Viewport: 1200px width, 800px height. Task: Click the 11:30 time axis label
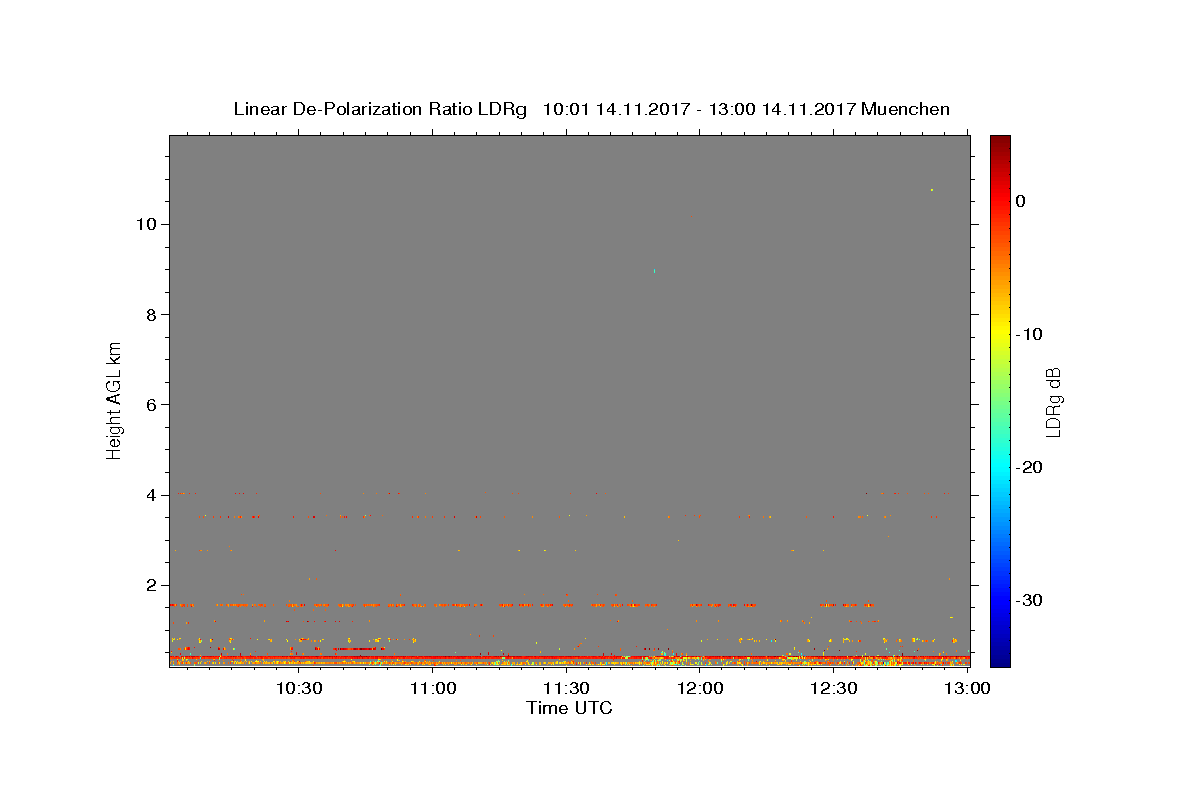point(566,688)
